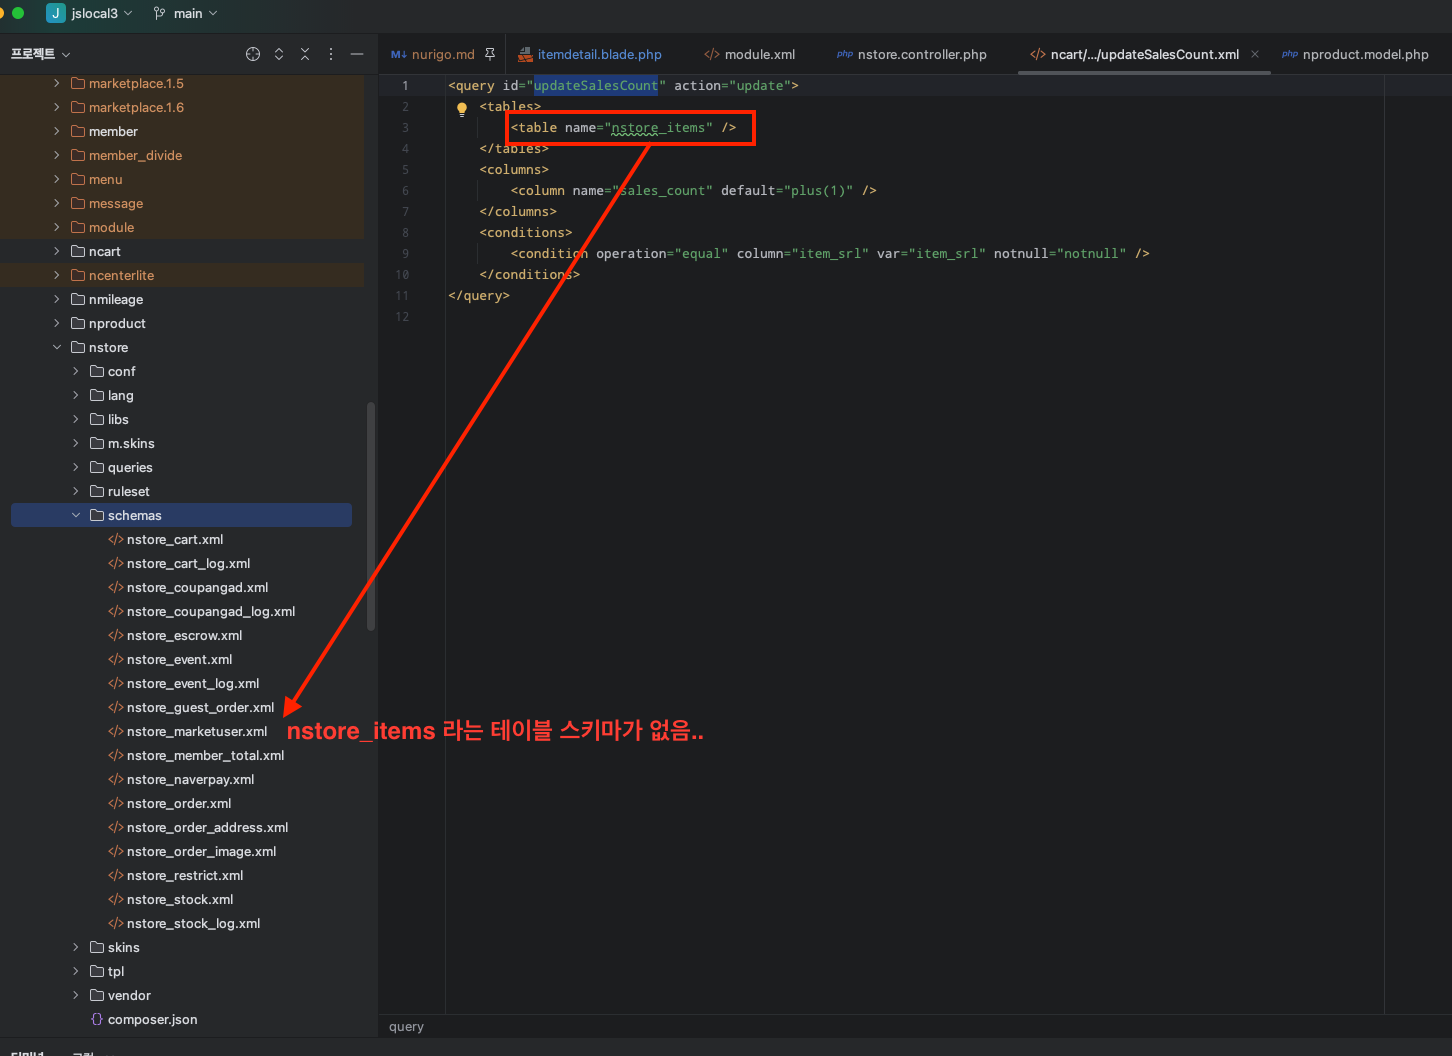Select the message folder
This screenshot has width=1452, height=1056.
[x=107, y=203]
